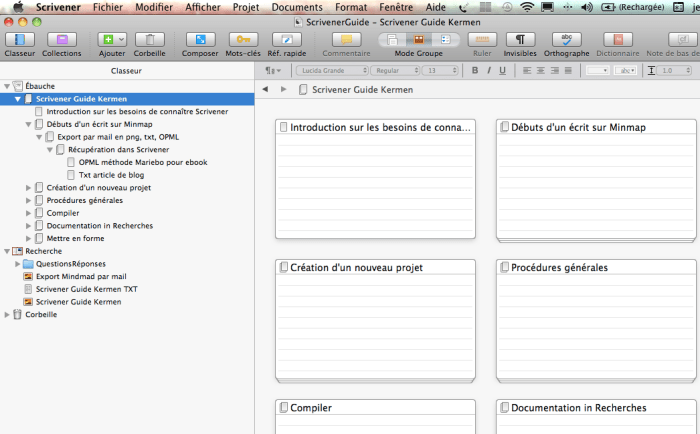Viewport: 700px width, 434px height.
Task: Enter Composer full-screen mode icon
Action: point(200,40)
